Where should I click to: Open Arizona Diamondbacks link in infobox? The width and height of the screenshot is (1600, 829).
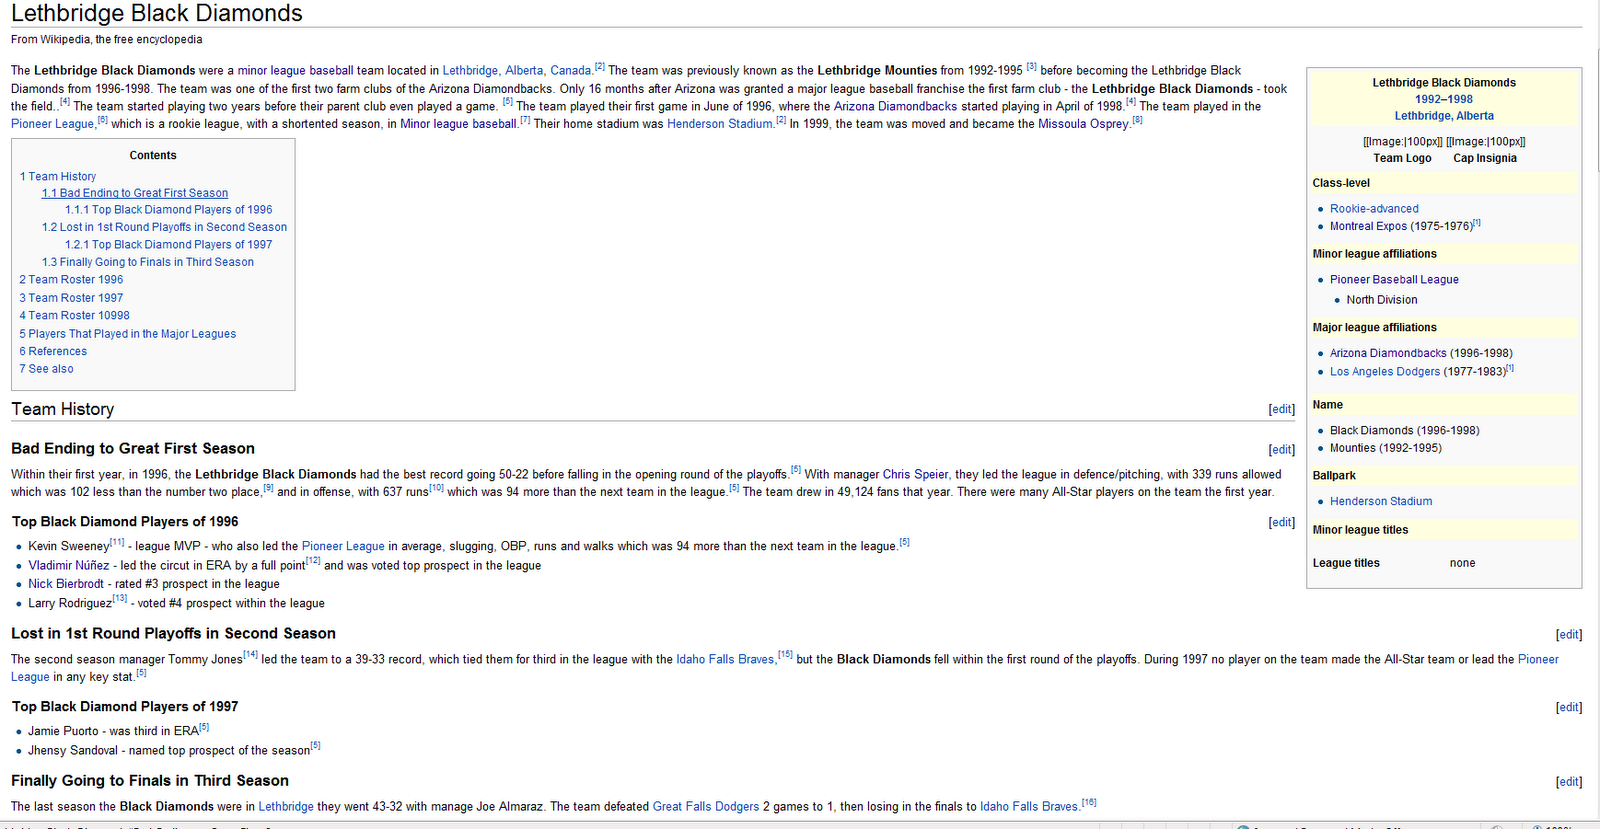pyautogui.click(x=1388, y=354)
